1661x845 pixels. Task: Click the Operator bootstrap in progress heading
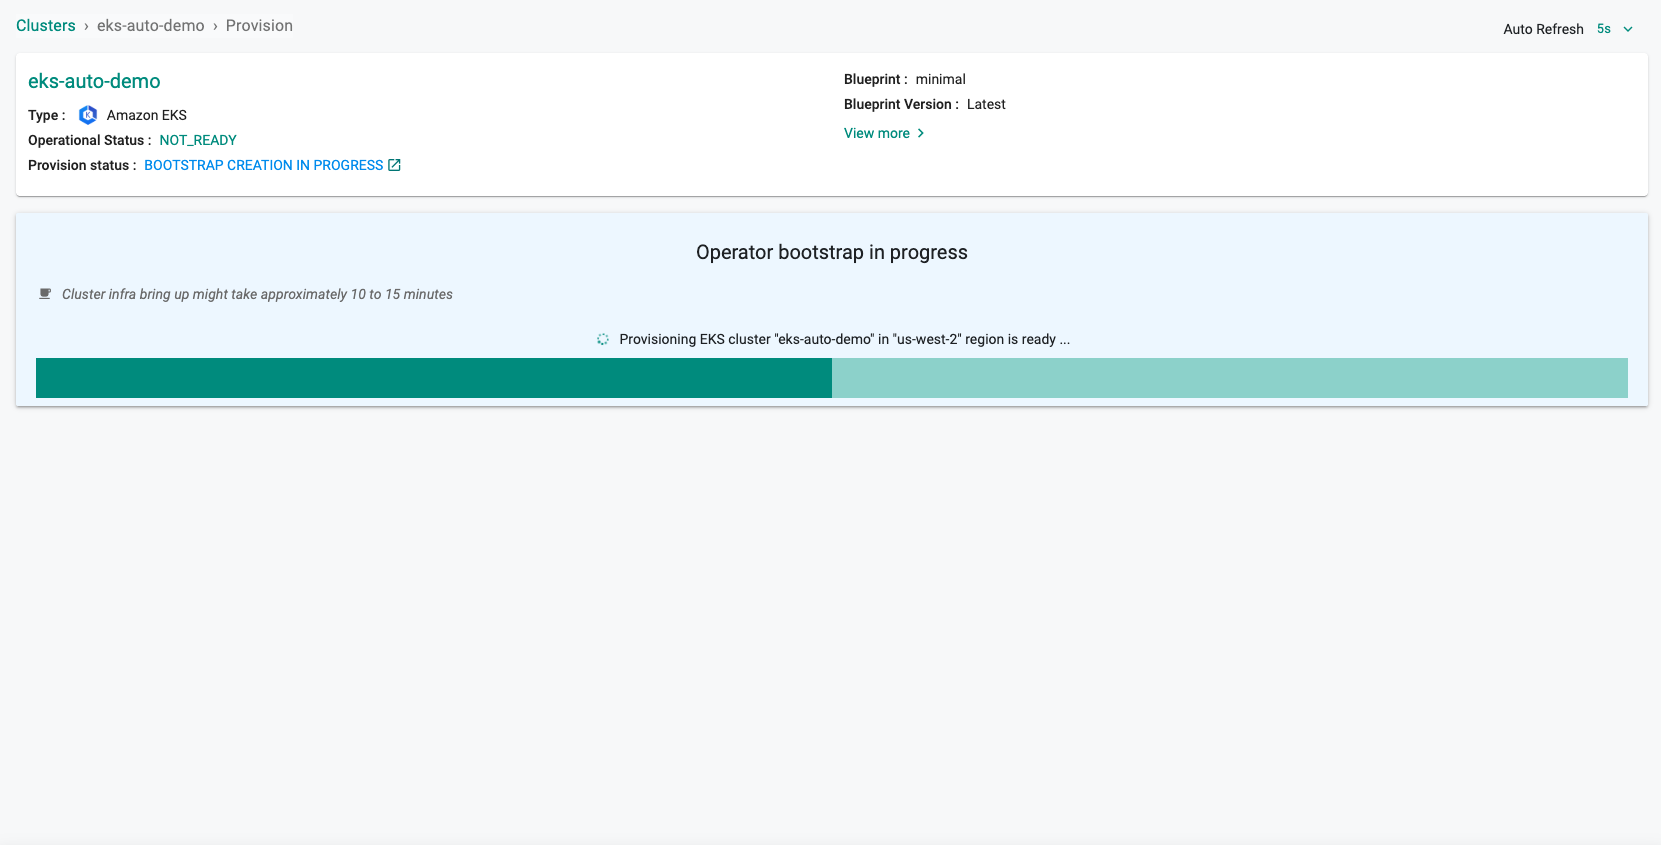831,252
